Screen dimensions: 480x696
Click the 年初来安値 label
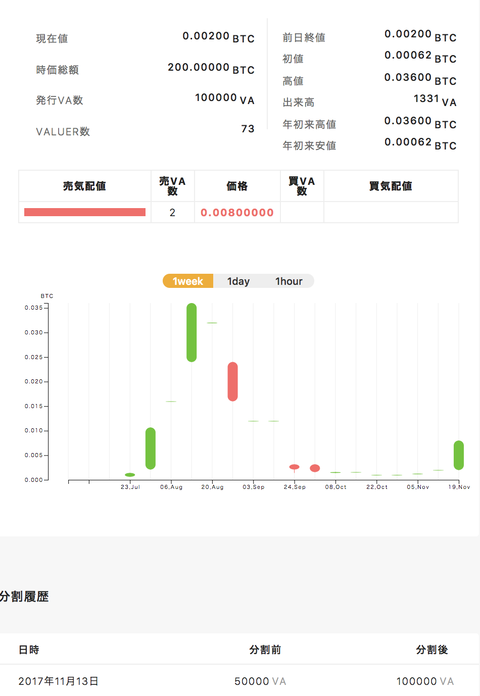coord(309,146)
